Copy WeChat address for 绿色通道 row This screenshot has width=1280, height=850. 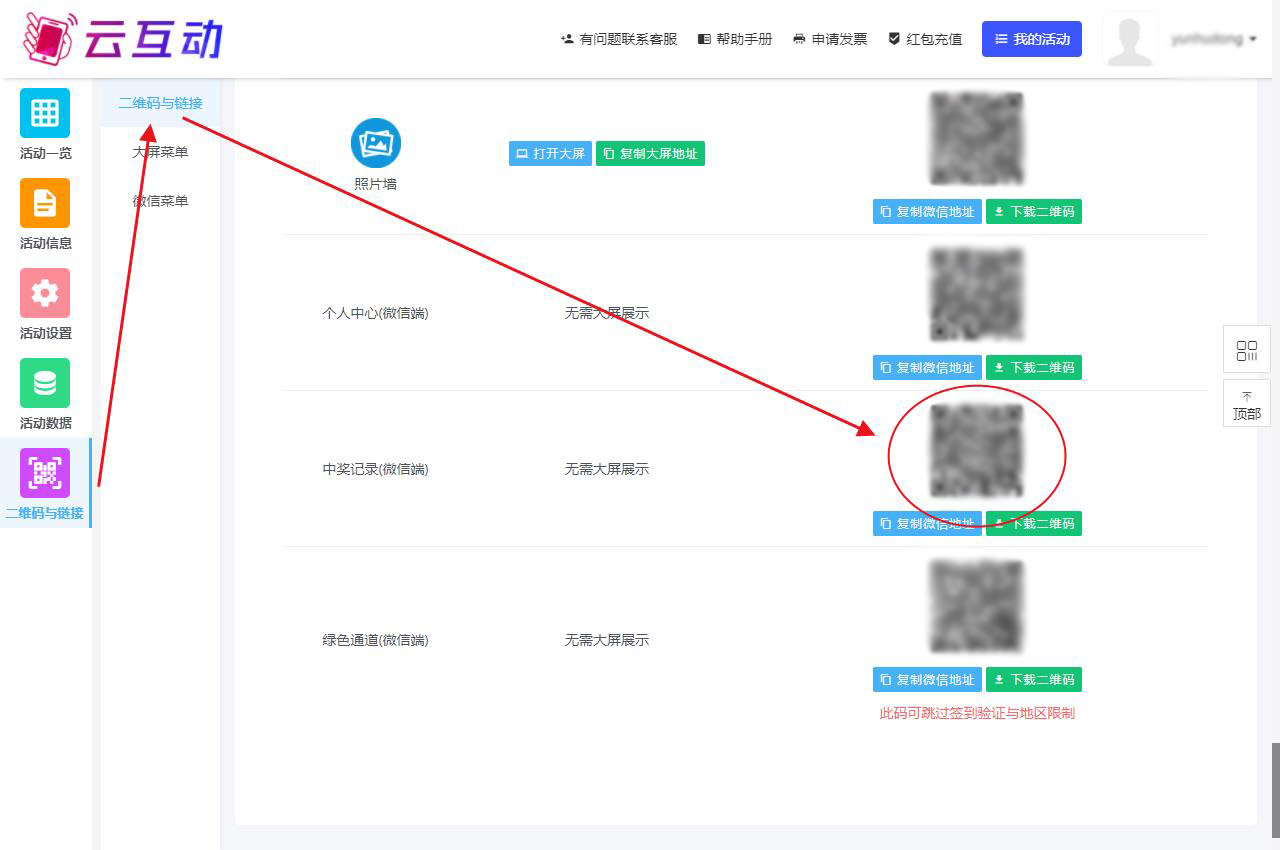coord(927,680)
